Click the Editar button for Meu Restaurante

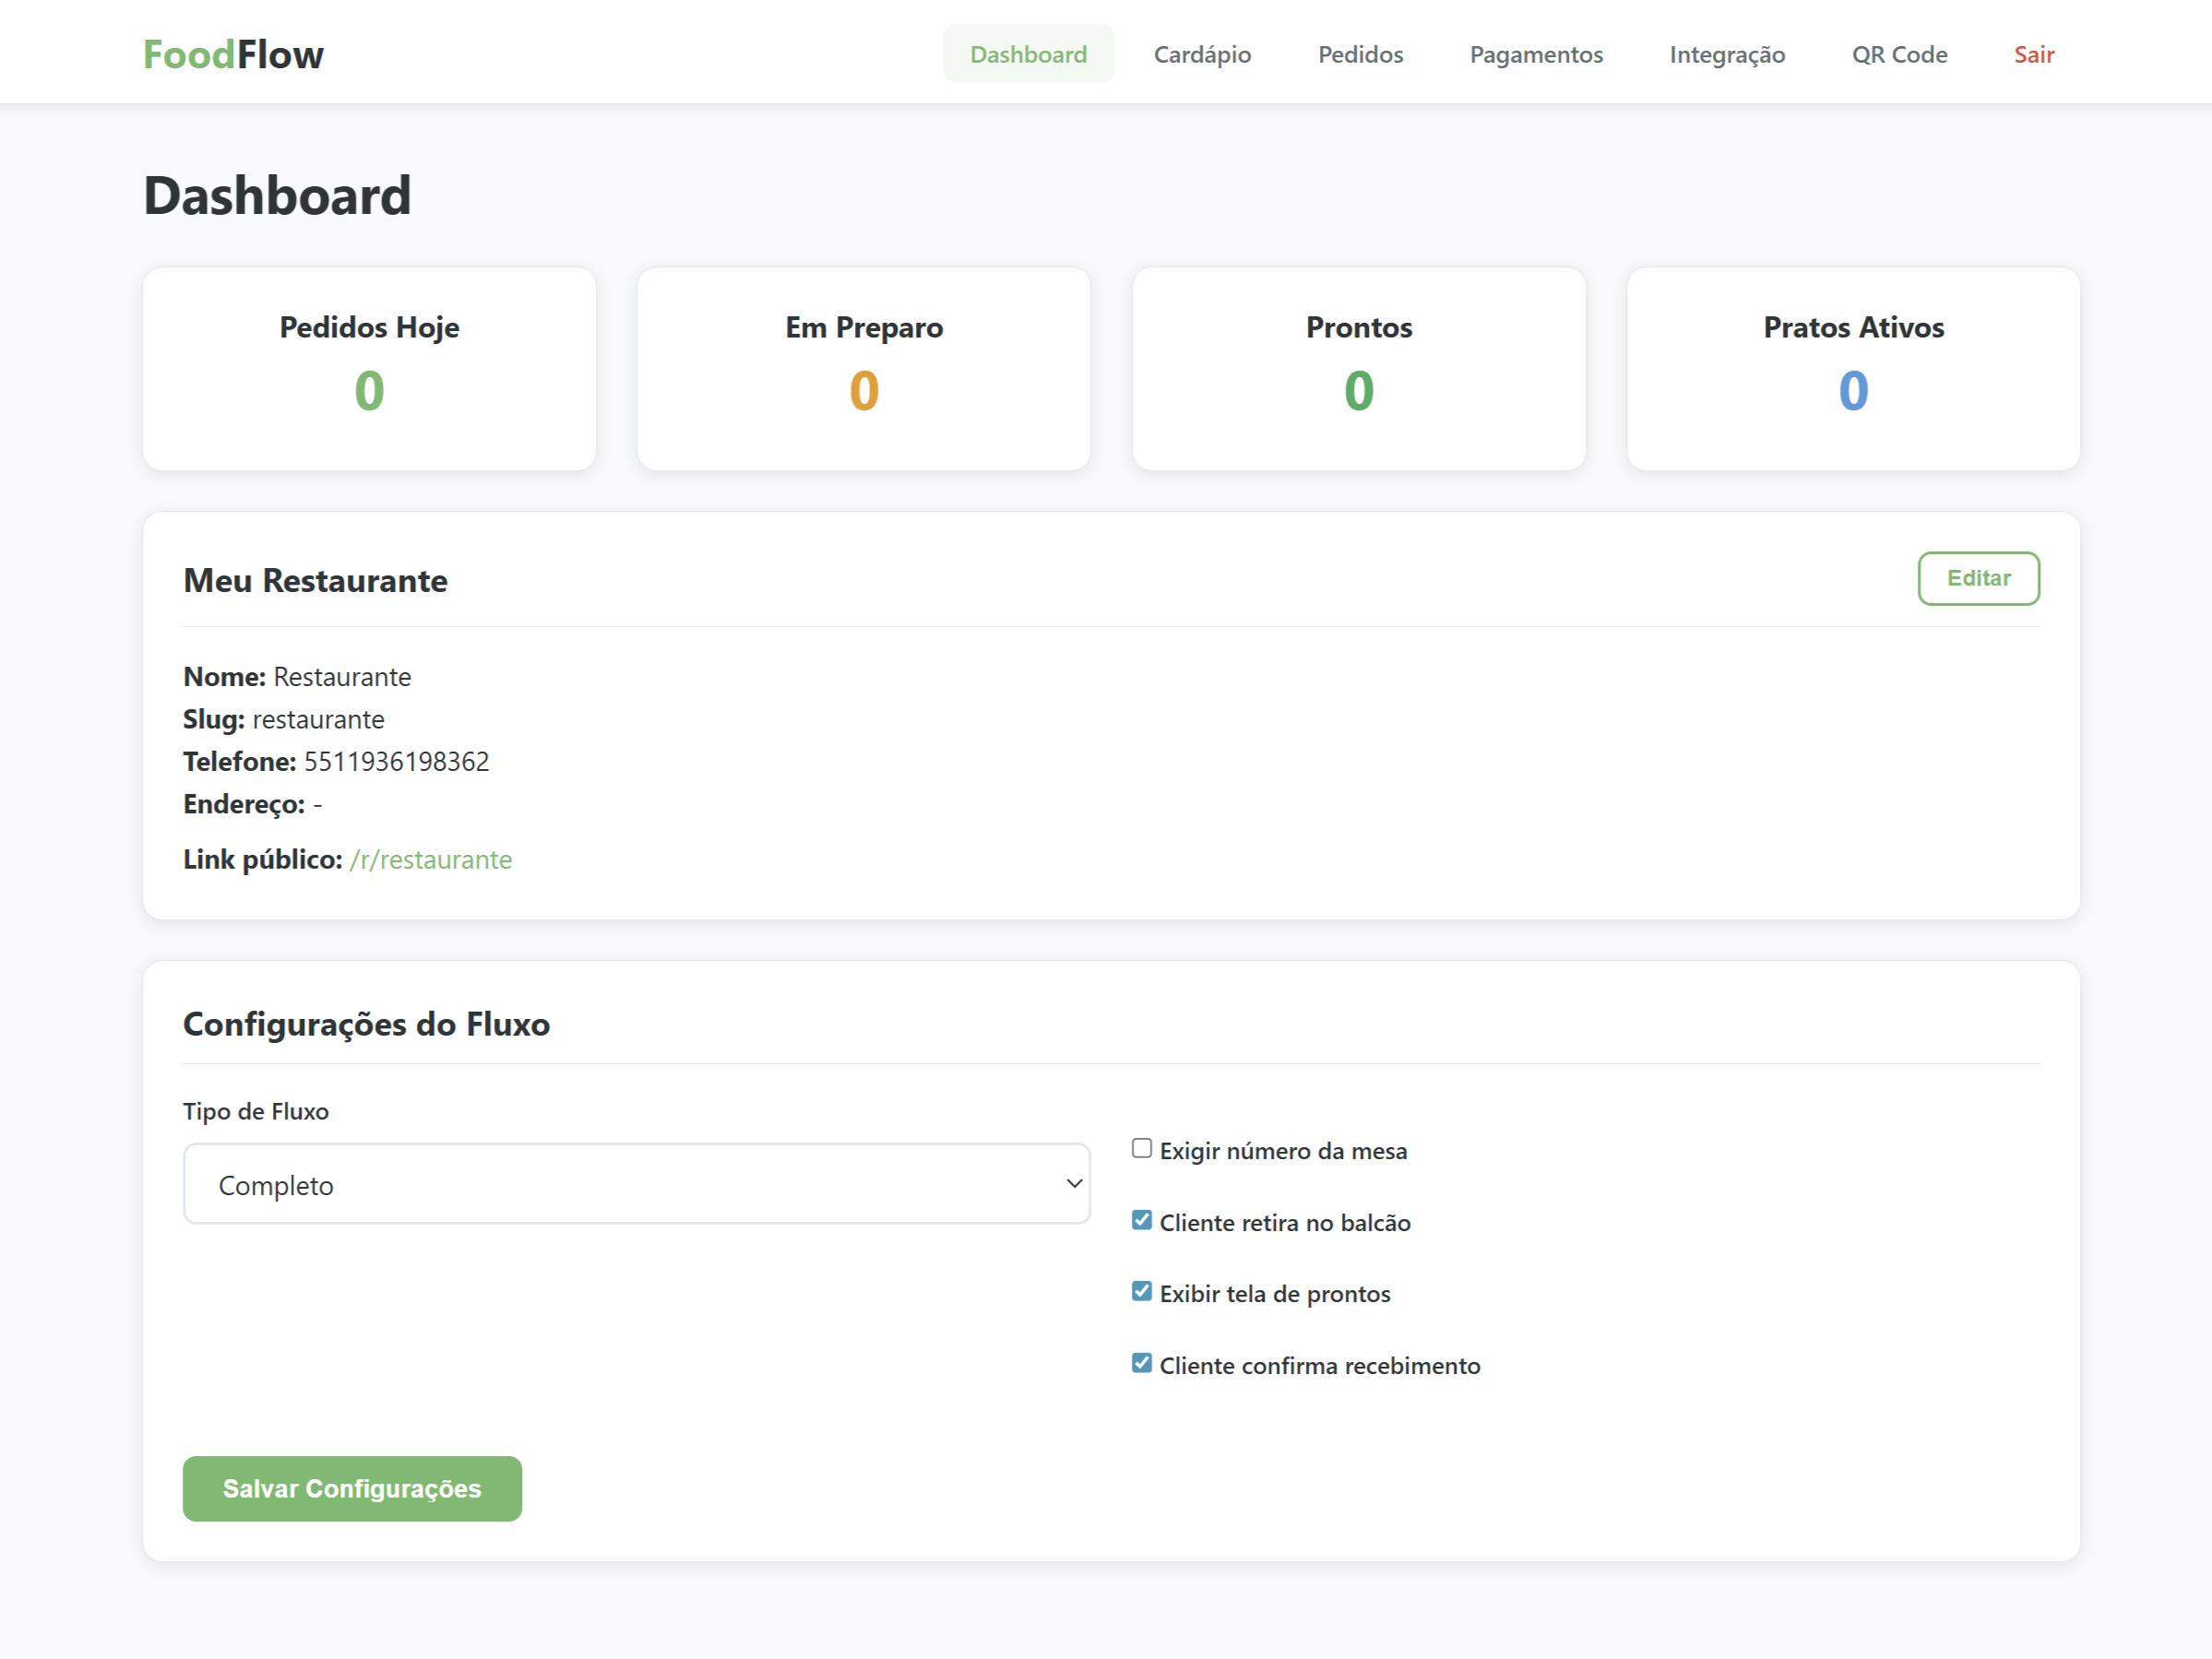(x=1978, y=578)
